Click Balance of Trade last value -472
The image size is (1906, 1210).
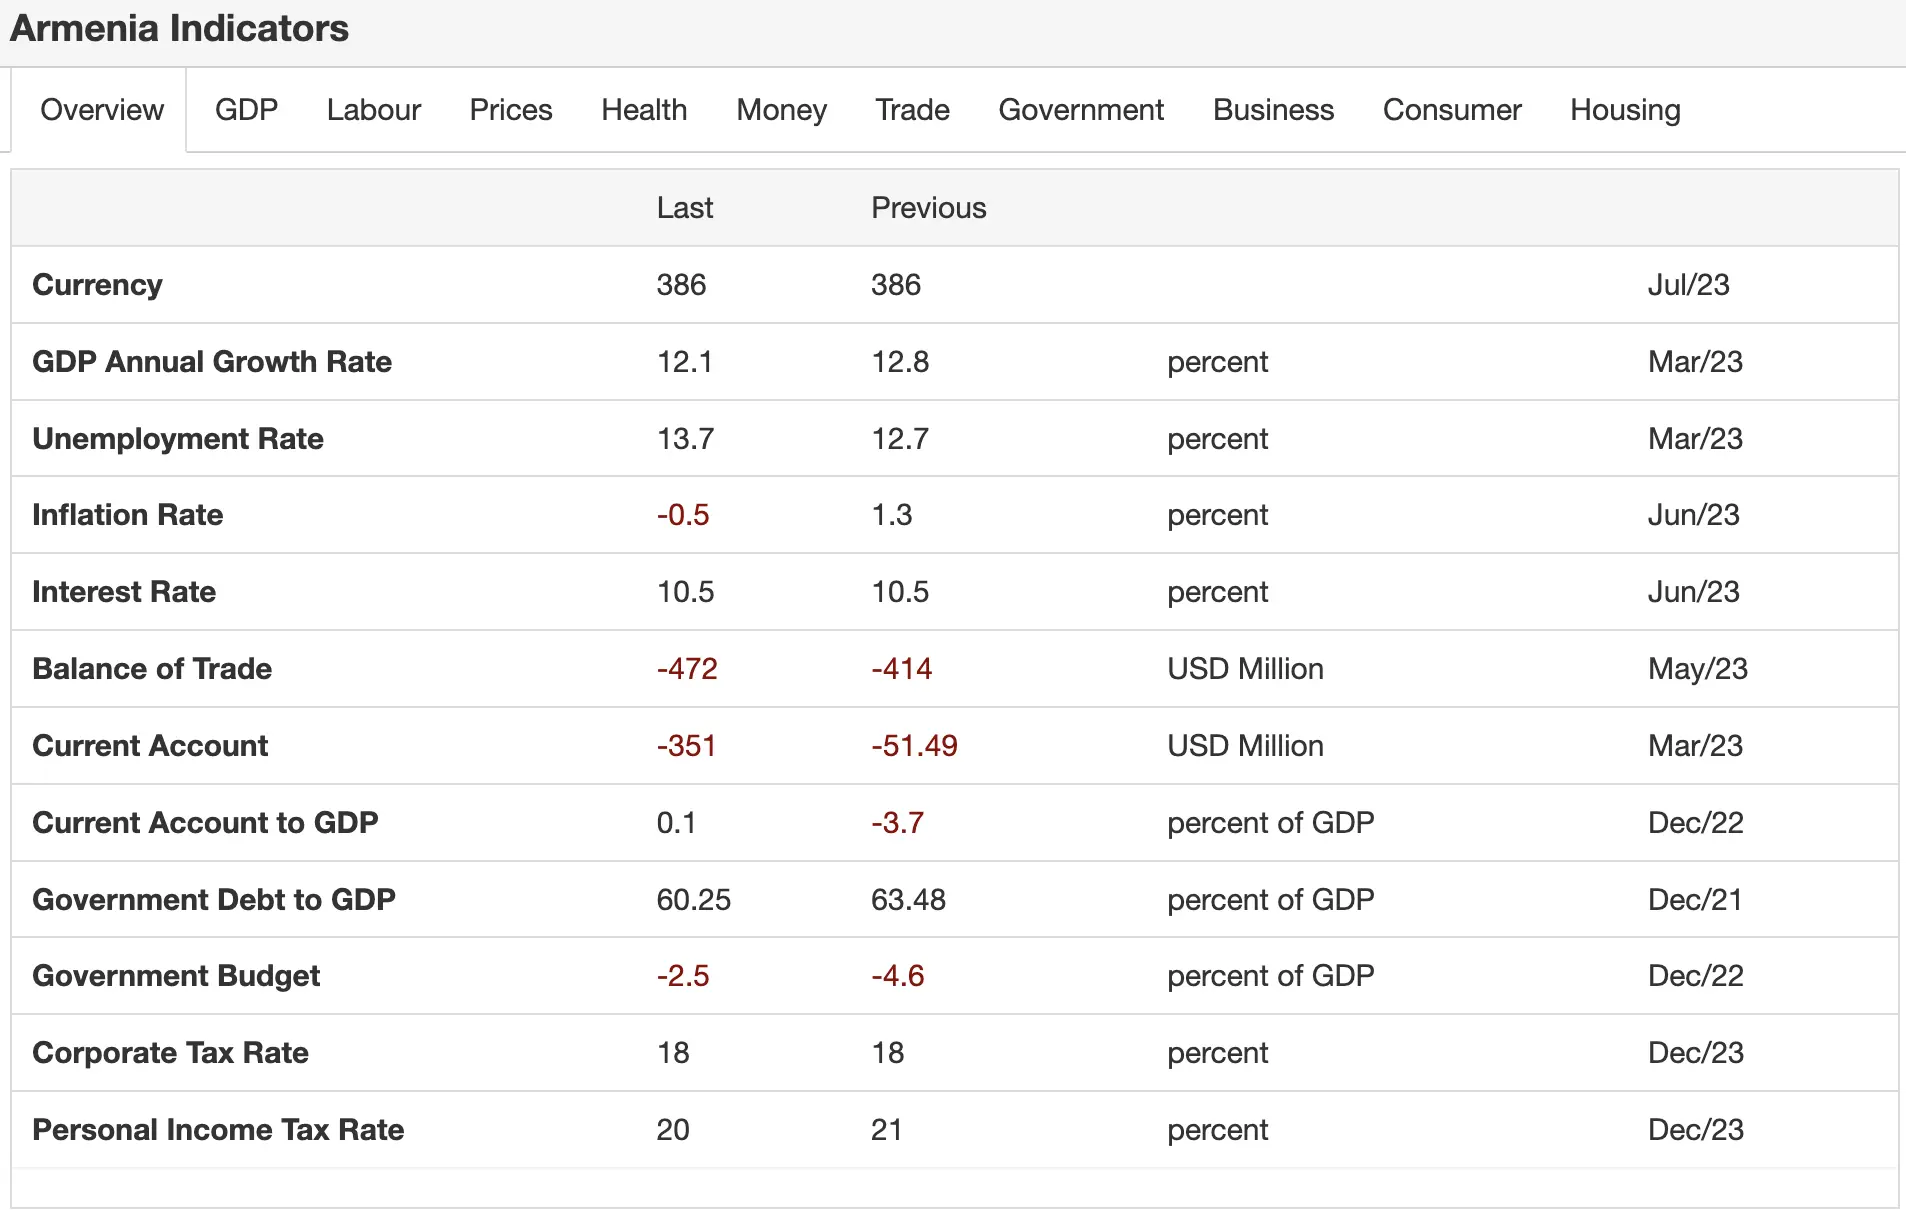tap(687, 669)
